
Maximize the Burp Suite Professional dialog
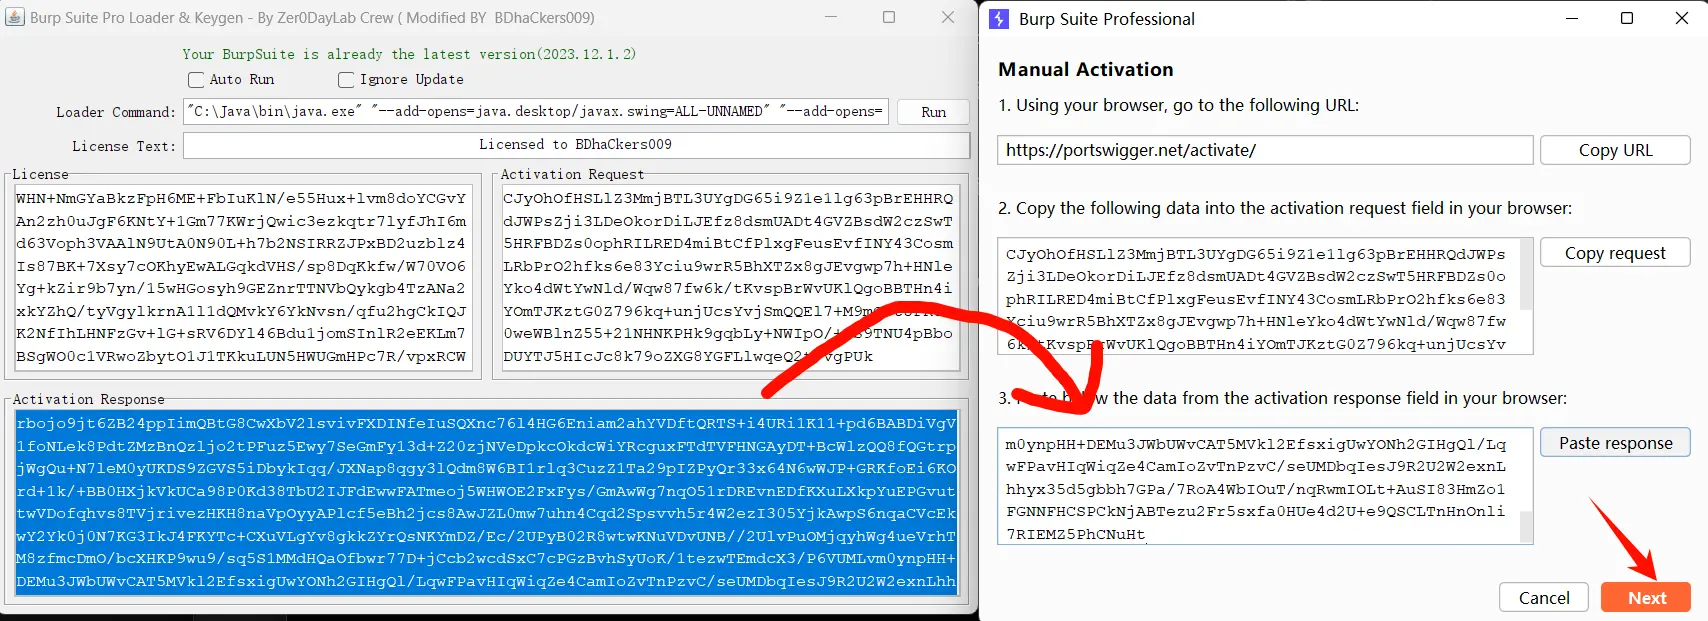pos(1627,19)
